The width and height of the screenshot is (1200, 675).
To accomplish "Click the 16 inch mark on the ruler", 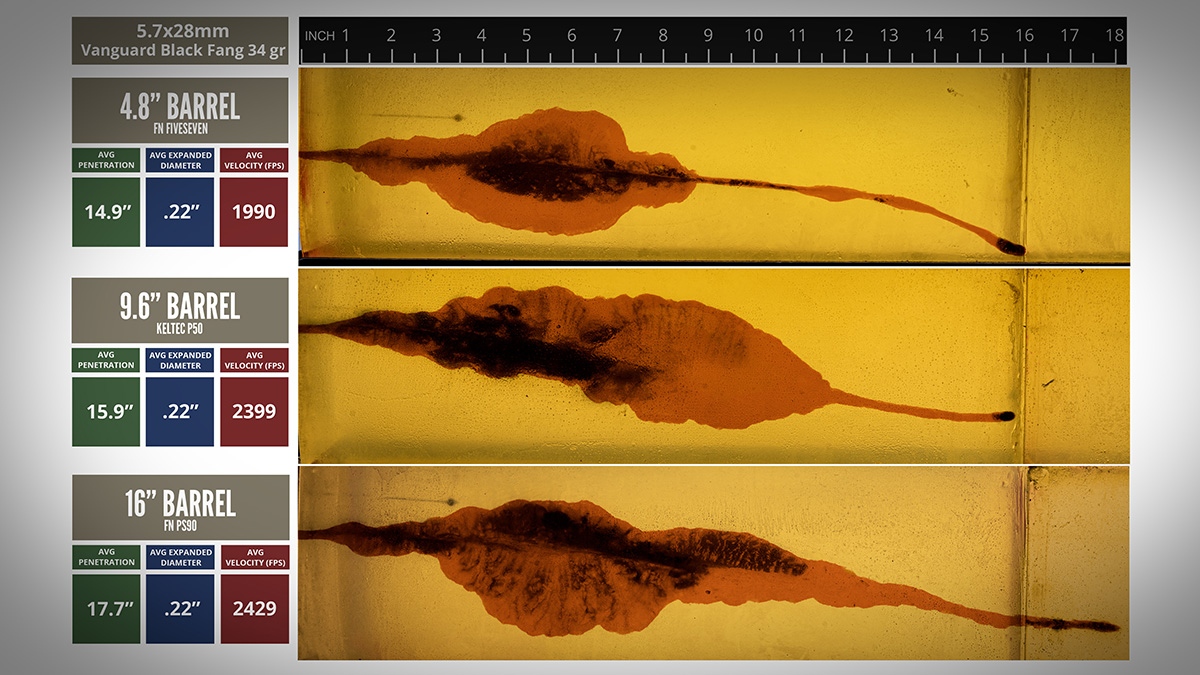I will pos(1024,36).
